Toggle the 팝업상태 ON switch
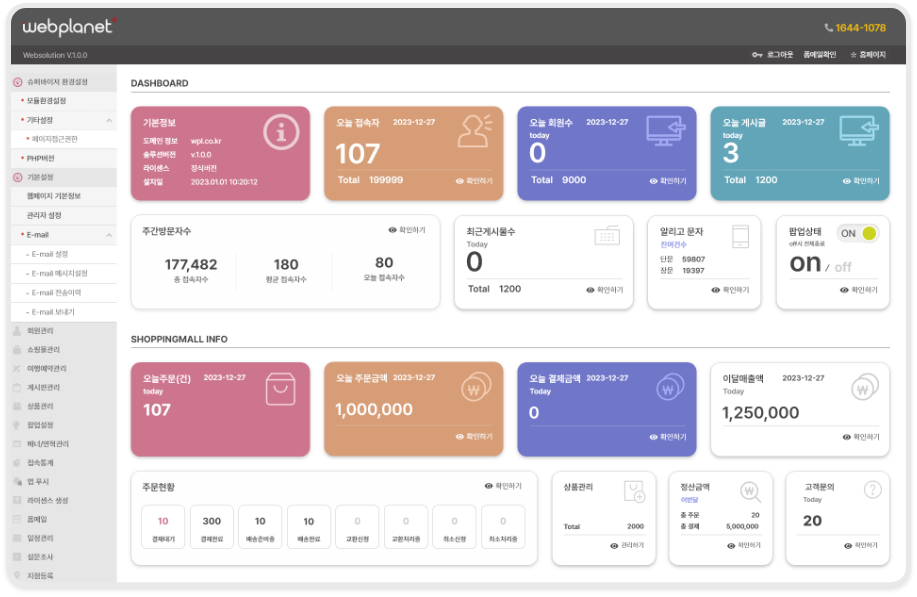This screenshot has width=917, height=597. (857, 233)
